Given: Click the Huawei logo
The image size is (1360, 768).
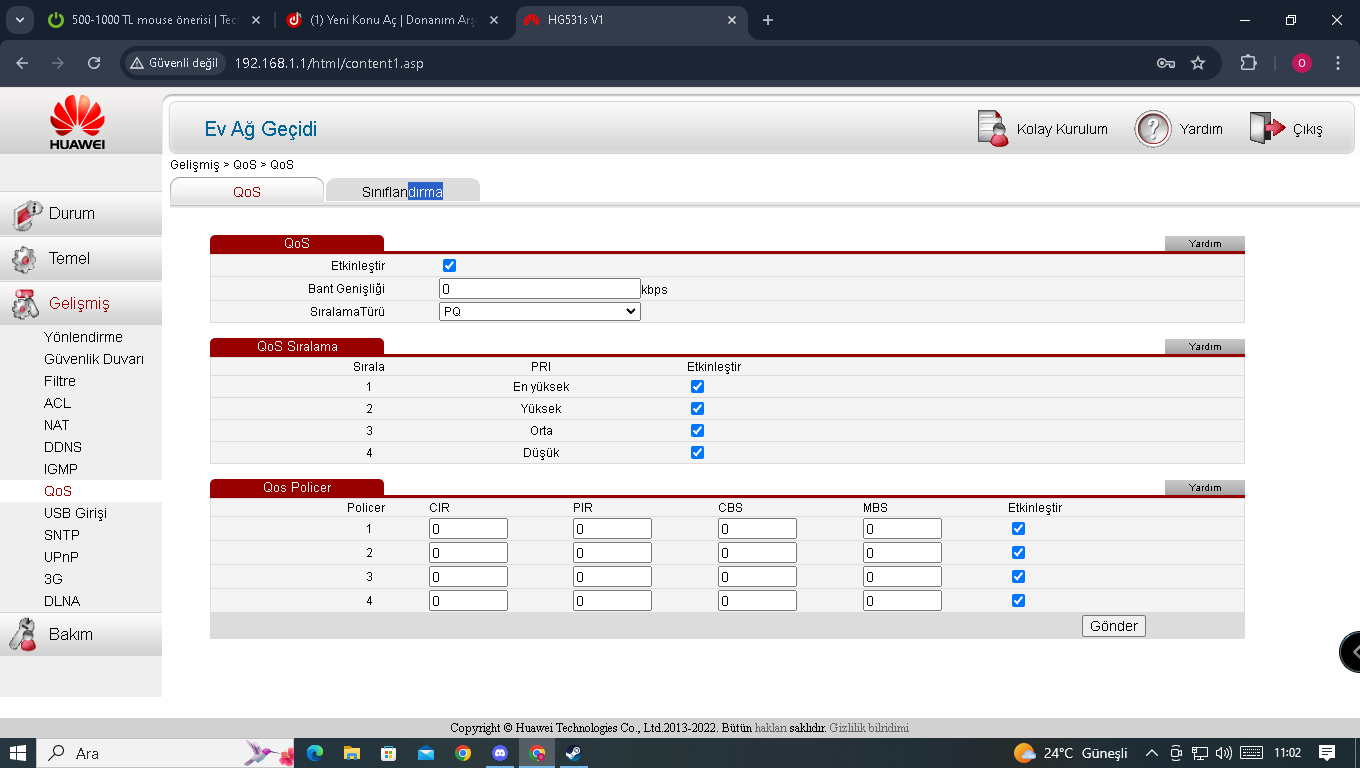Looking at the screenshot, I should [78, 121].
